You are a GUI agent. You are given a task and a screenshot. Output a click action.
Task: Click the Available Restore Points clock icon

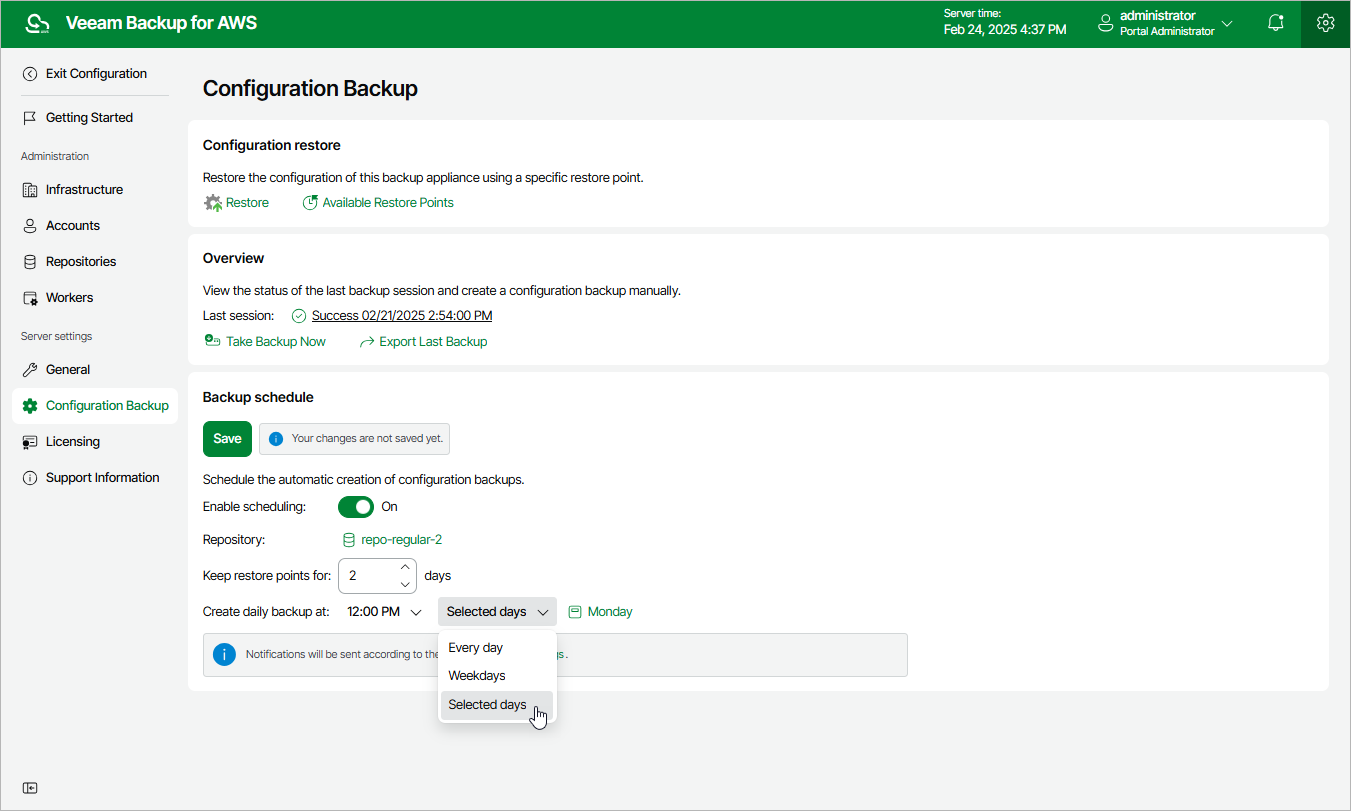[310, 203]
